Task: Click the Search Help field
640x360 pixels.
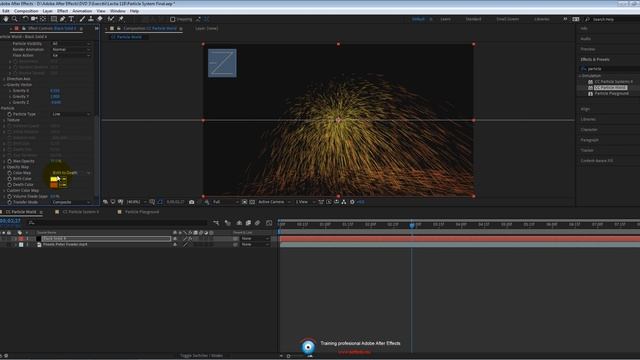Action: click(x=612, y=19)
